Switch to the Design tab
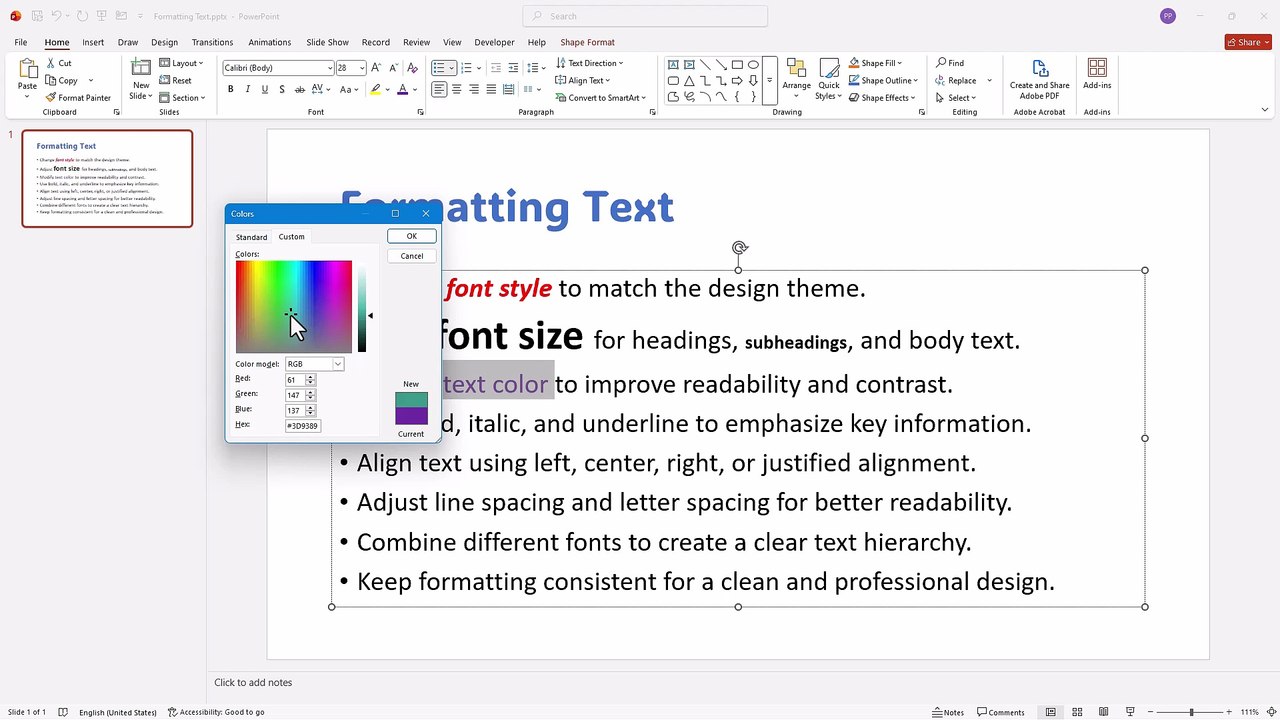Viewport: 1280px width, 720px height. (164, 42)
